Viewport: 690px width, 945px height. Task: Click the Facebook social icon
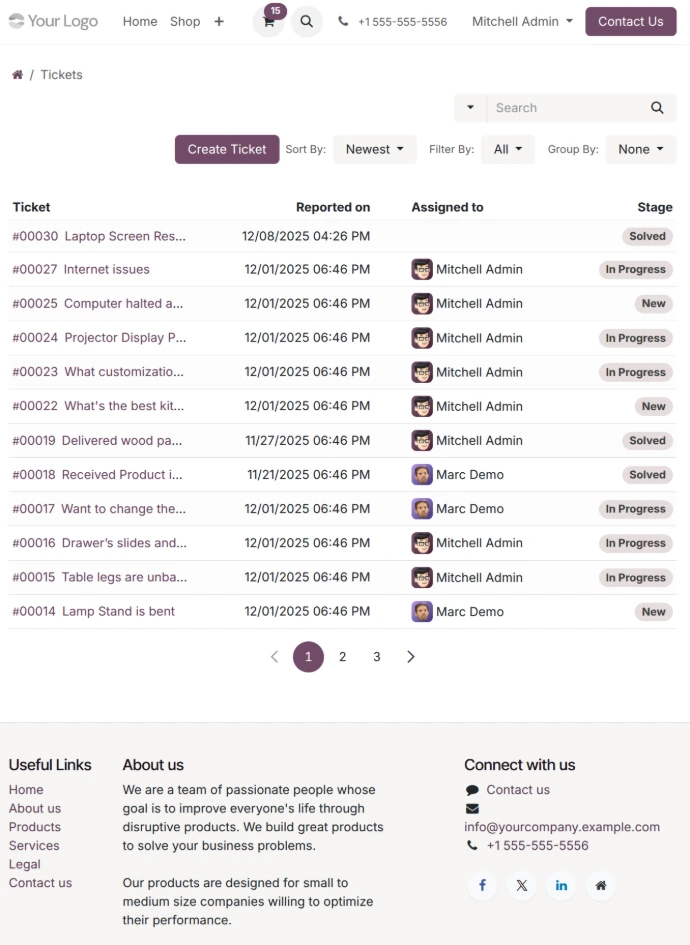tap(482, 885)
